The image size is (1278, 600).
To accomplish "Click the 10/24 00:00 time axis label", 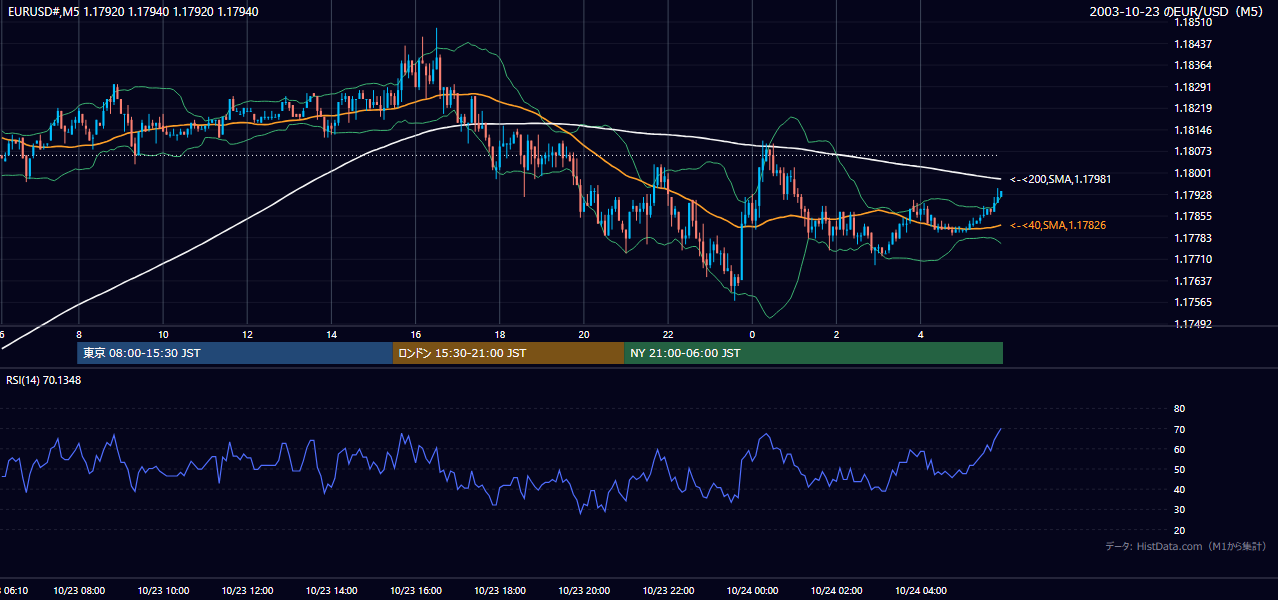I will [x=752, y=591].
